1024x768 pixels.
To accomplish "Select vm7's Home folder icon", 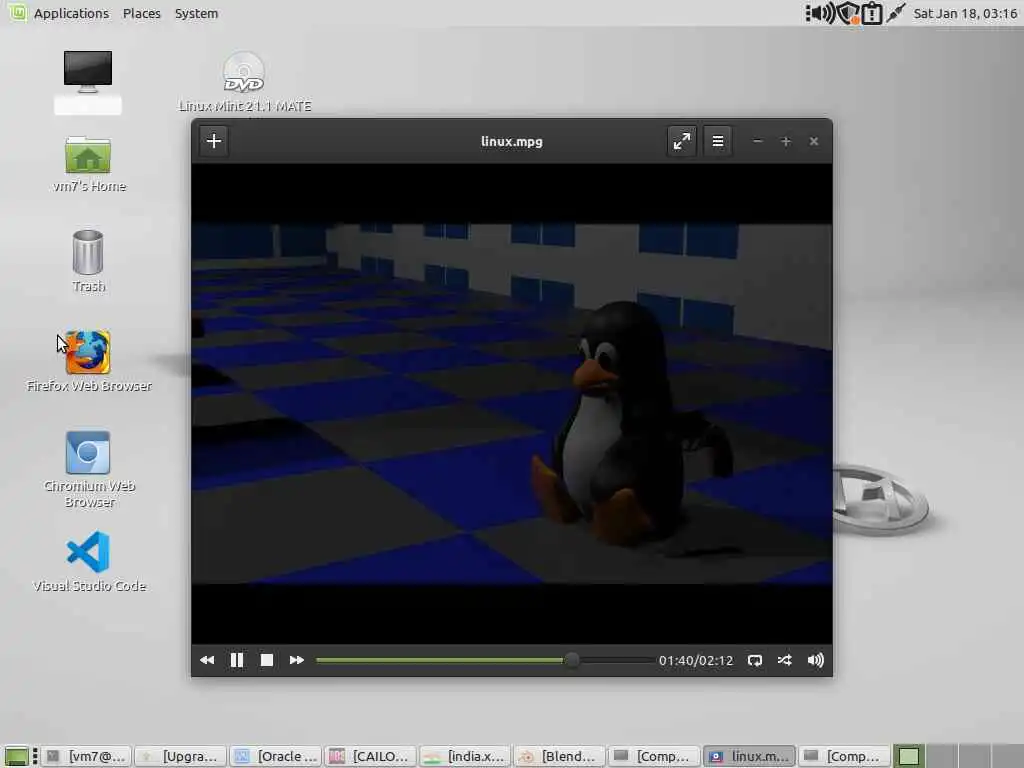I will coord(89,163).
